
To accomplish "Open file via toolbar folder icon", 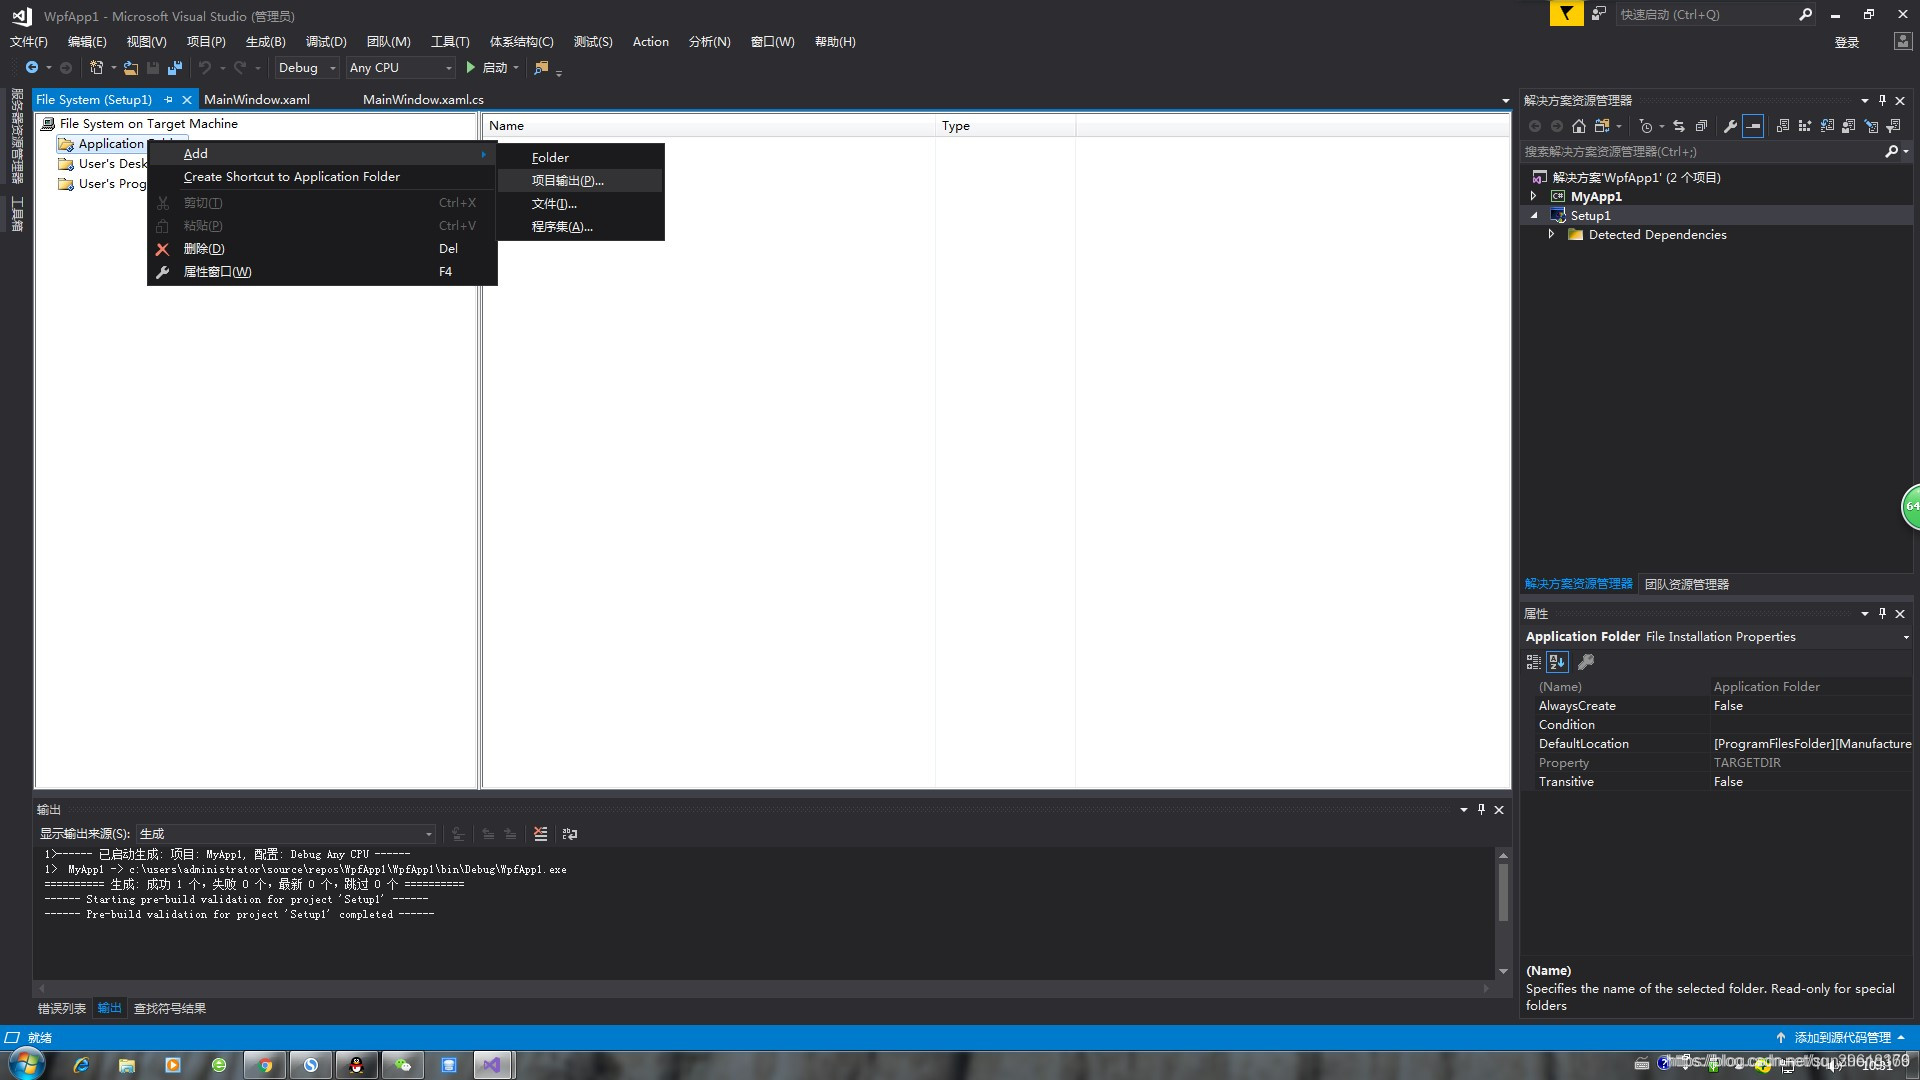I will click(131, 68).
